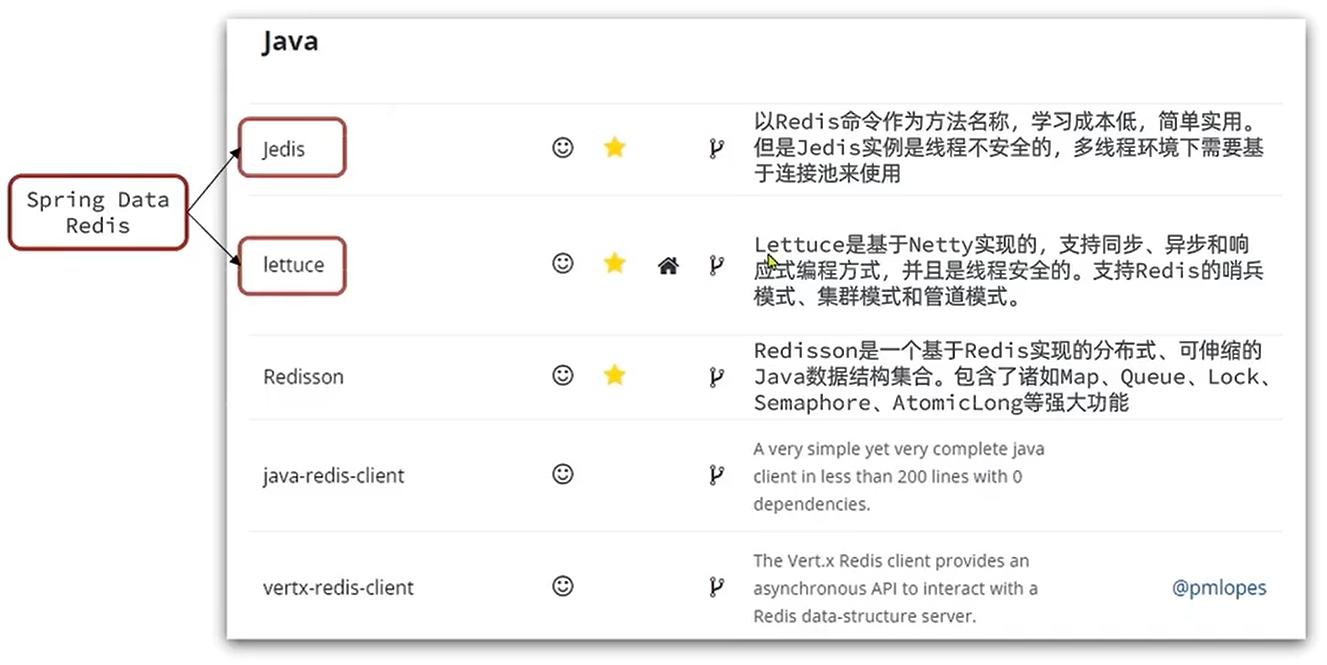Click the star icon next to Redisson
Viewport: 1327px width, 665px height.
(614, 375)
